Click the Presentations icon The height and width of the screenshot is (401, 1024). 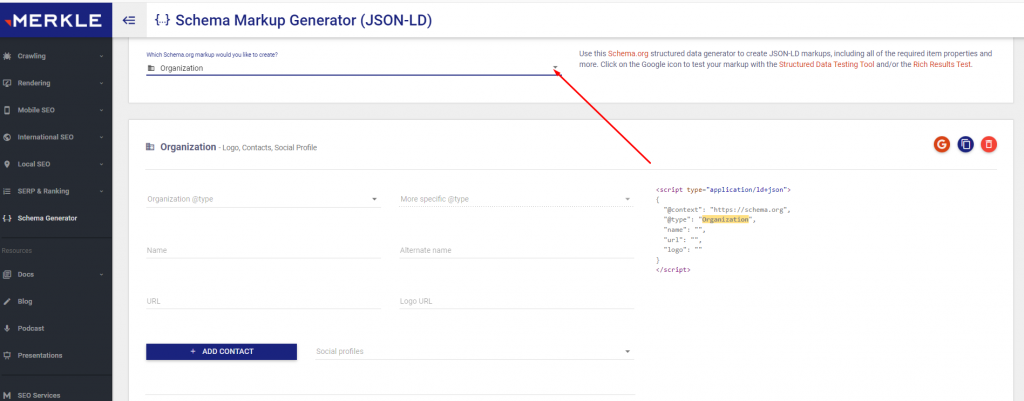pyautogui.click(x=7, y=355)
